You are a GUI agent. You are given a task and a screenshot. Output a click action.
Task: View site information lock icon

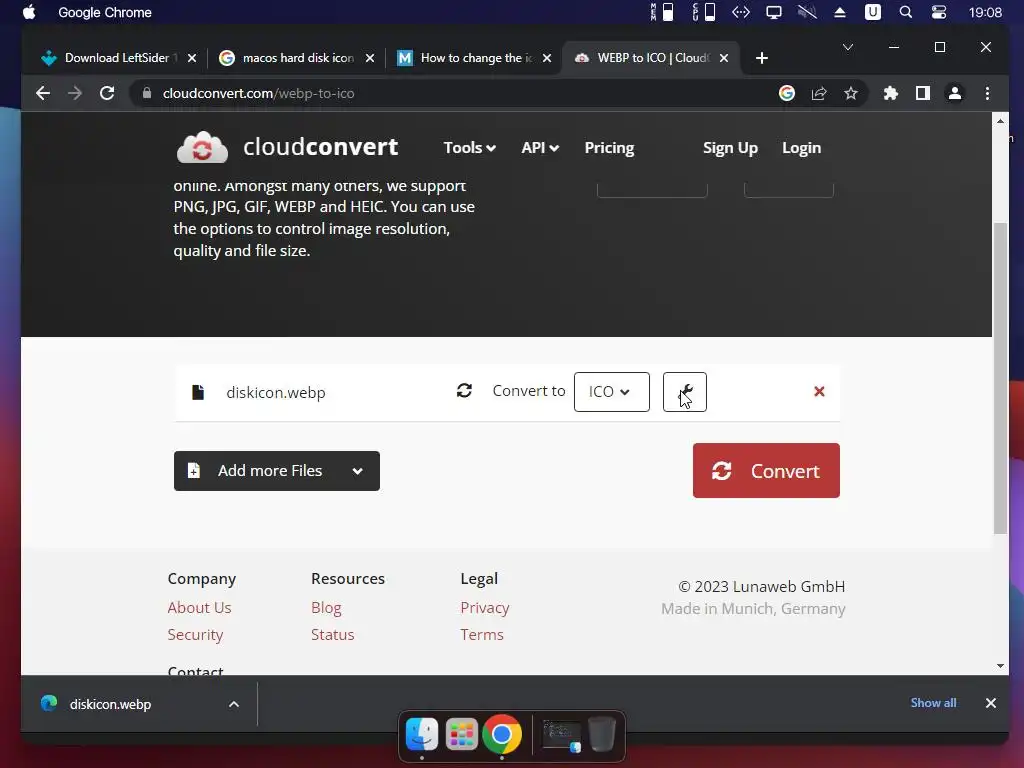pyautogui.click(x=147, y=93)
